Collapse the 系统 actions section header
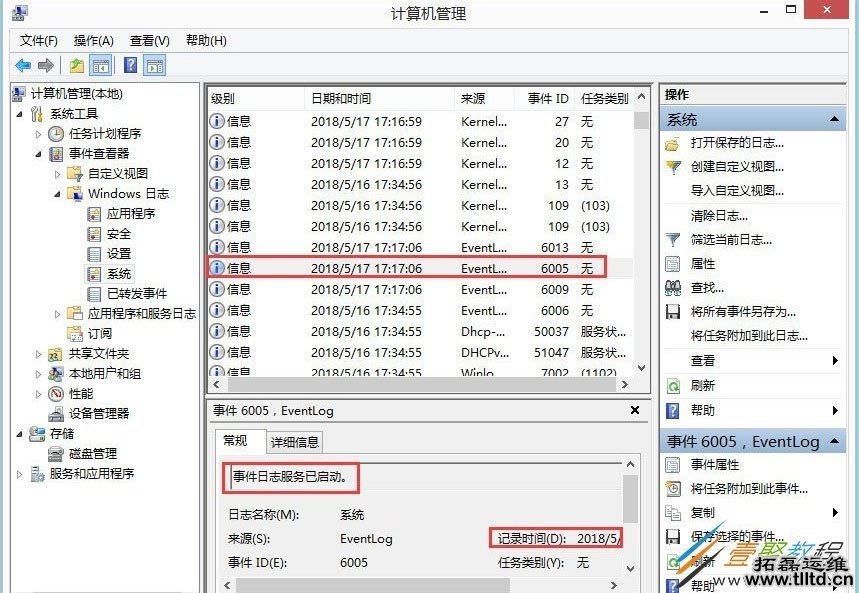The width and height of the screenshot is (859, 593). (833, 118)
